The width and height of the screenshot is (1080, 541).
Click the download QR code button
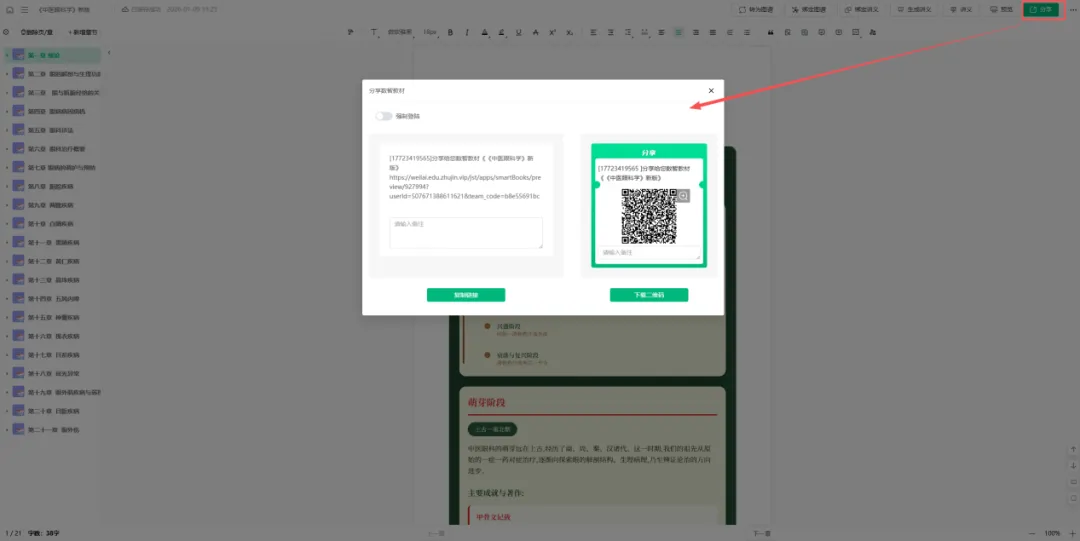point(649,295)
